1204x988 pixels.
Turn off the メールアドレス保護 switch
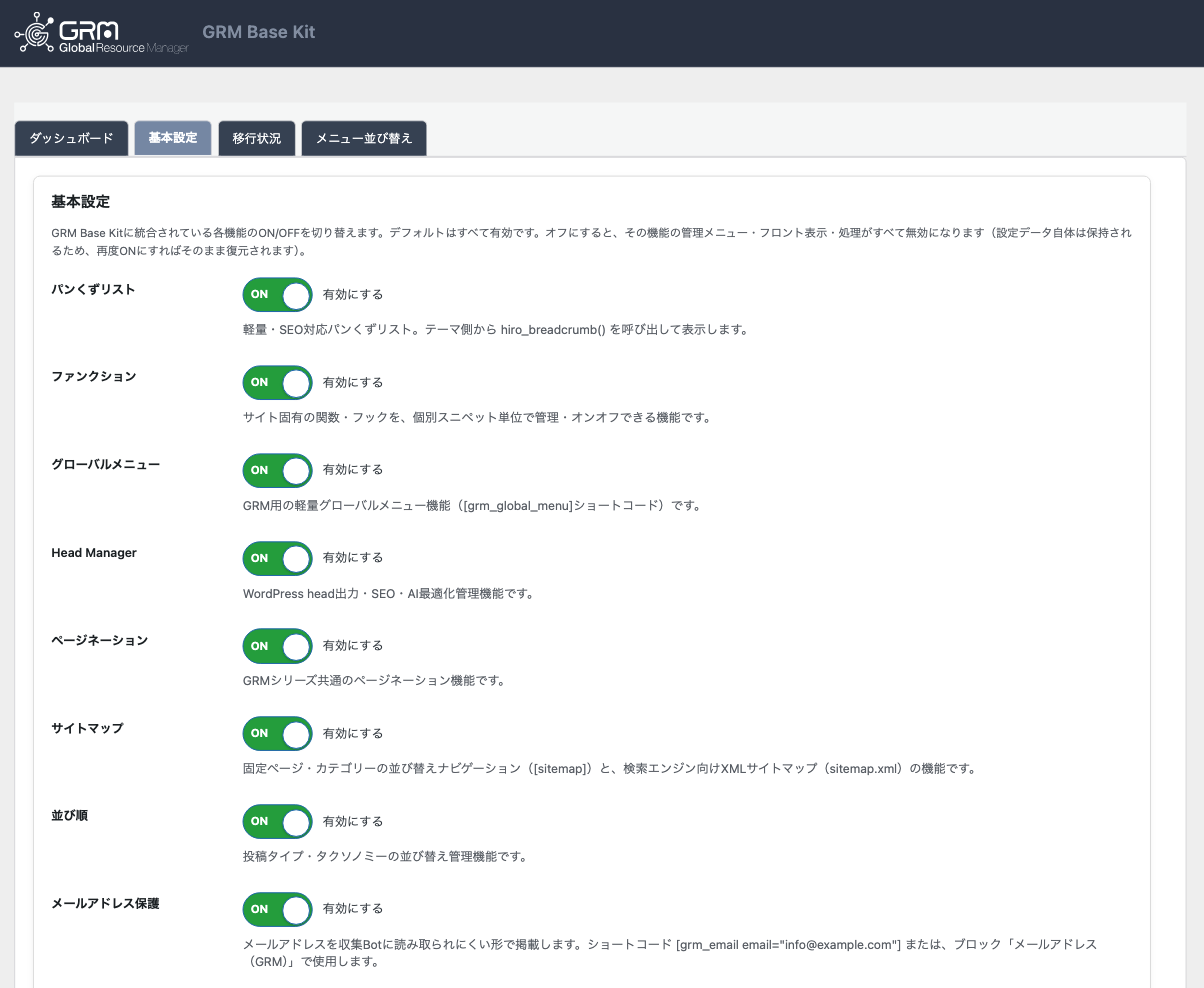coord(277,909)
